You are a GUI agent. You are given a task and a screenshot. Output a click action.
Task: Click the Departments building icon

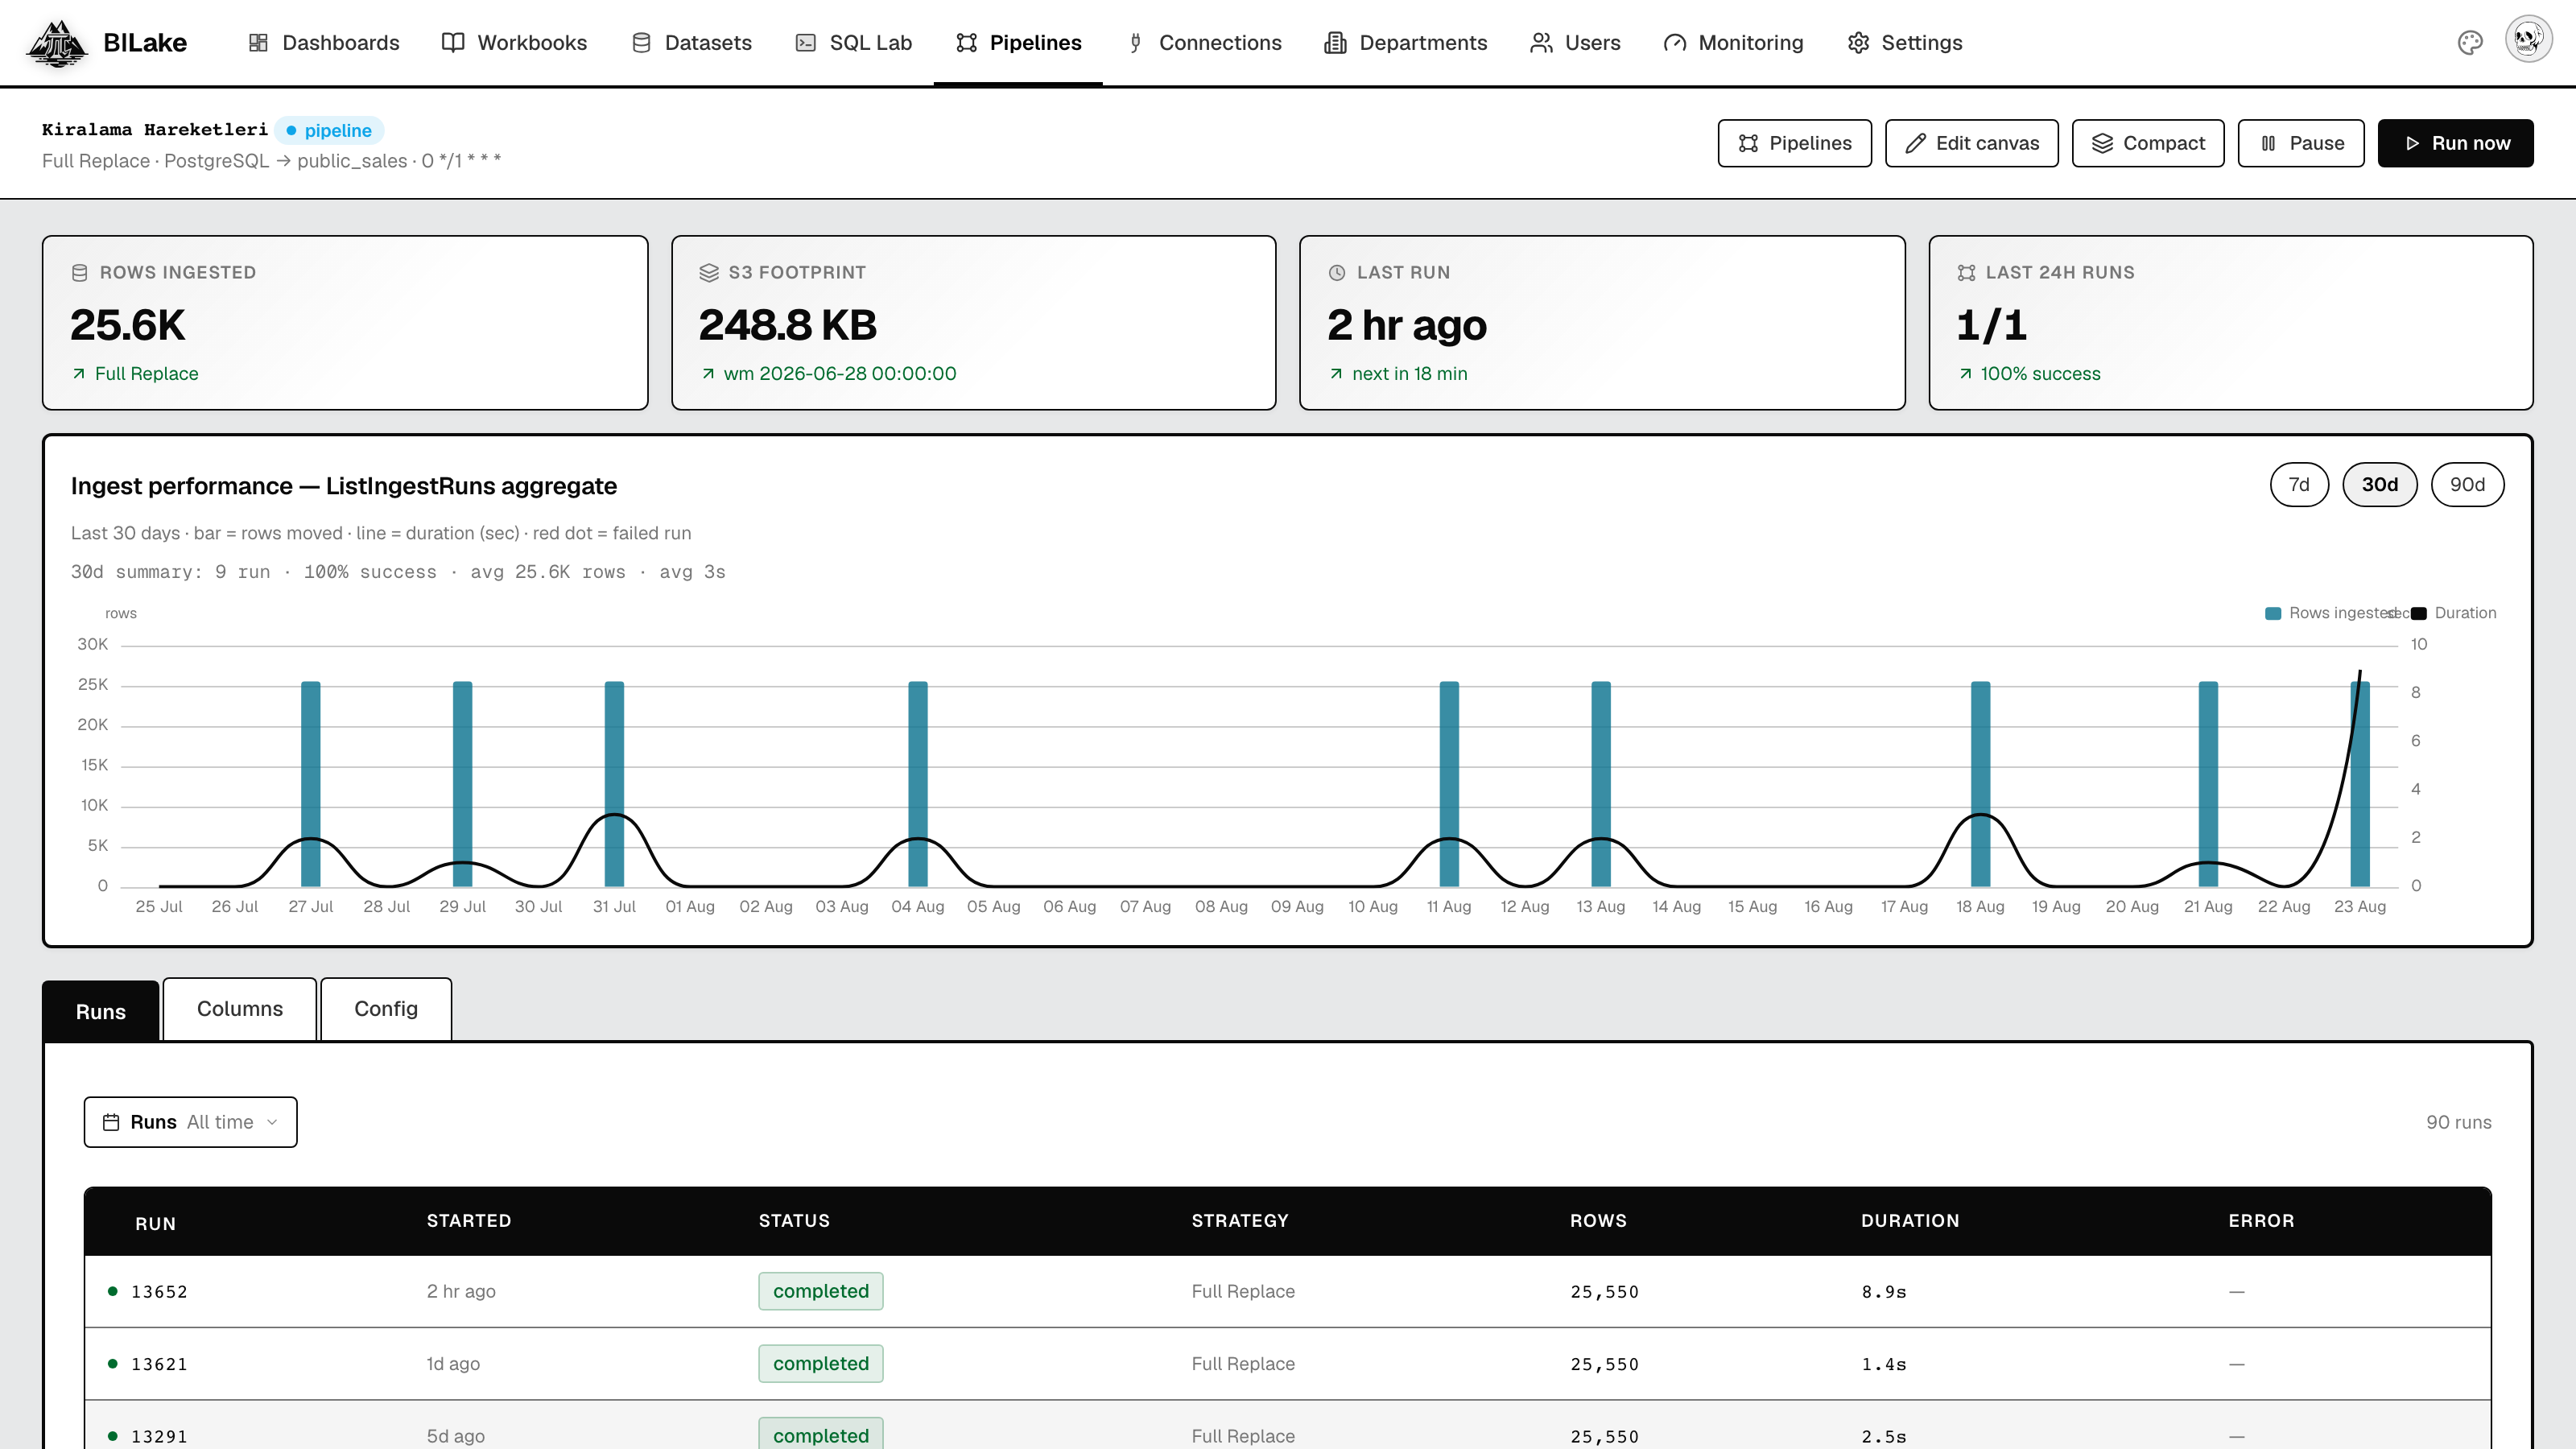point(1335,43)
